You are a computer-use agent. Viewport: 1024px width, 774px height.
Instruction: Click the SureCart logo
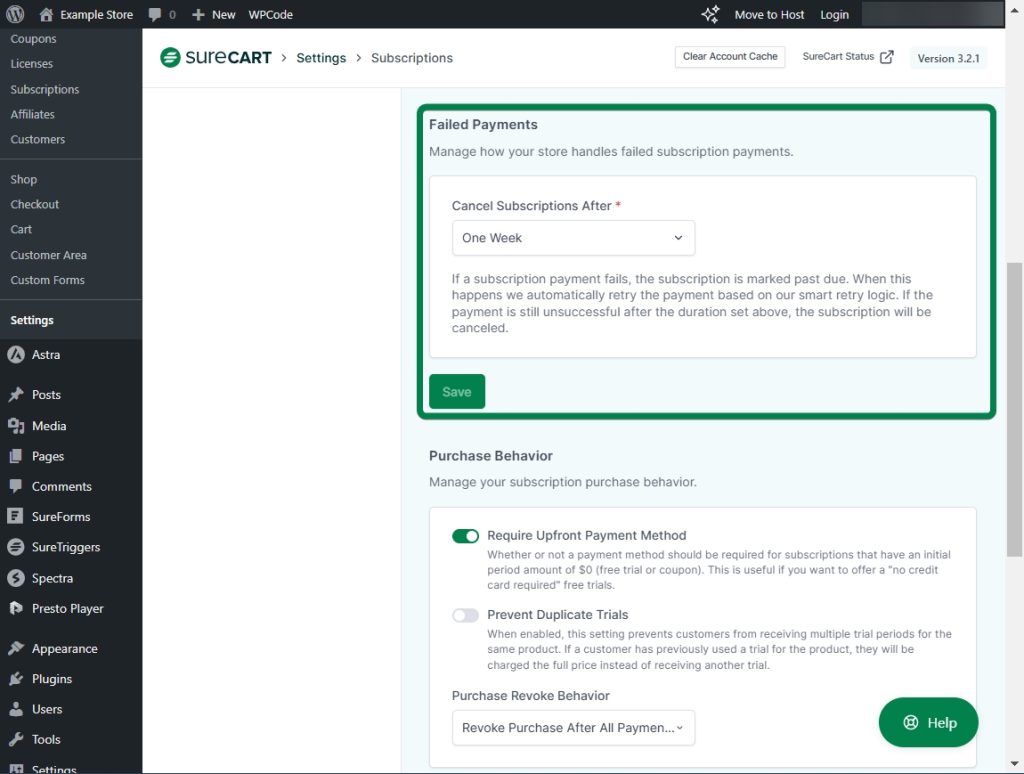pos(216,58)
